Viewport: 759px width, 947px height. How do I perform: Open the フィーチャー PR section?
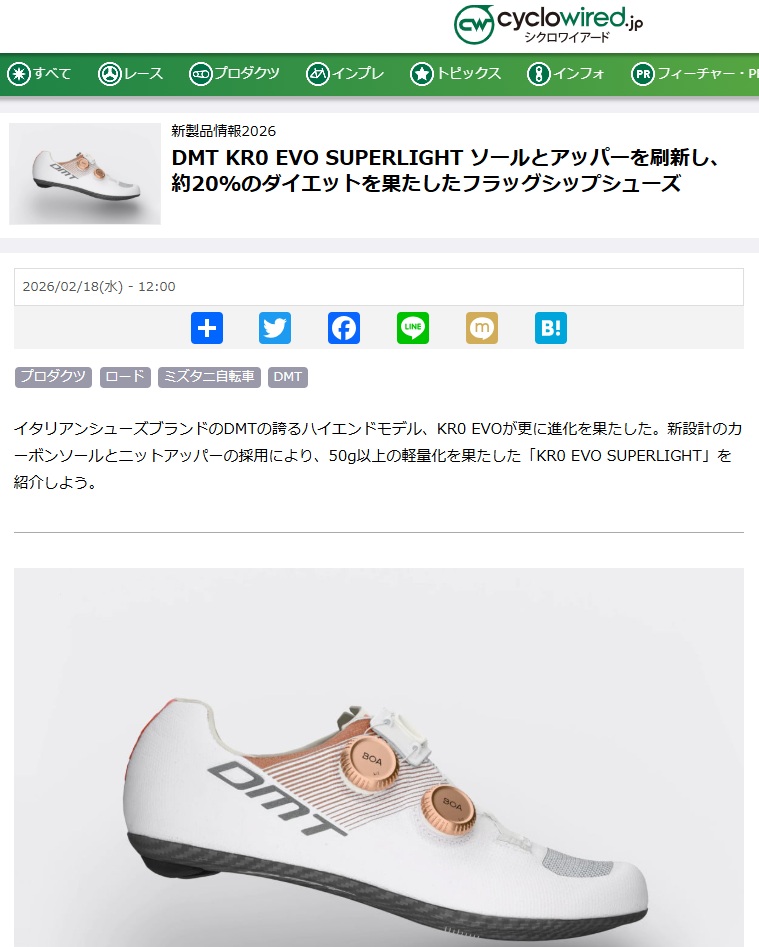coord(695,74)
